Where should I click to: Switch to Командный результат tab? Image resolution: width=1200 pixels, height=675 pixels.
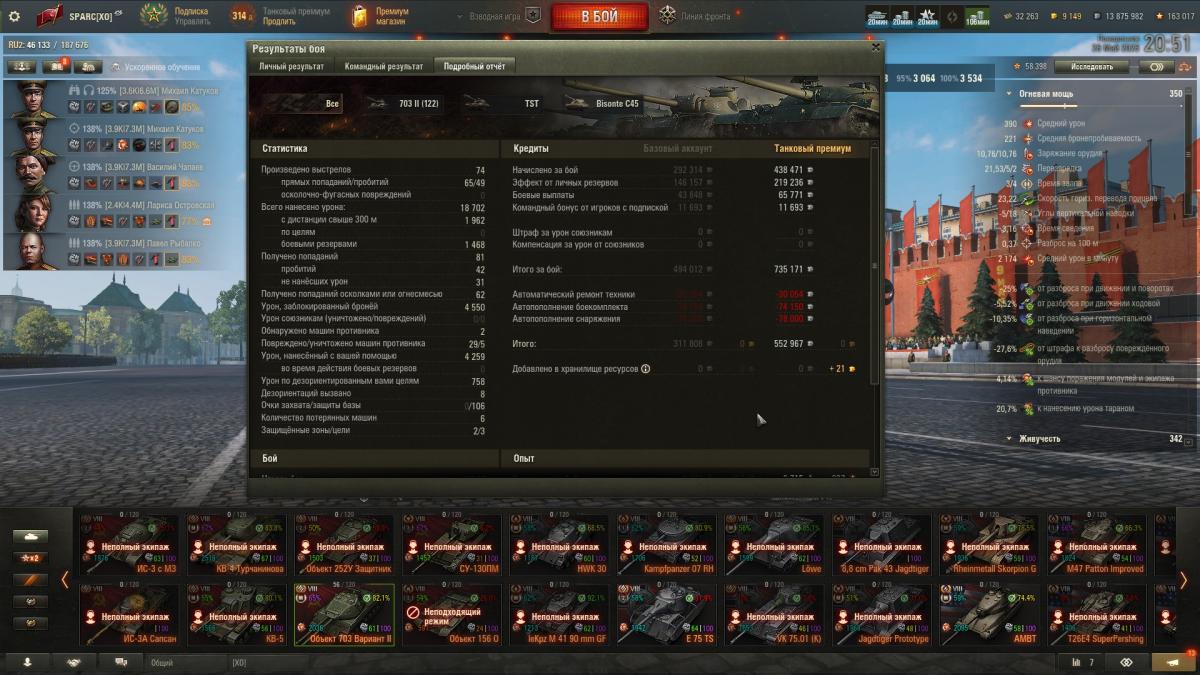click(x=384, y=66)
